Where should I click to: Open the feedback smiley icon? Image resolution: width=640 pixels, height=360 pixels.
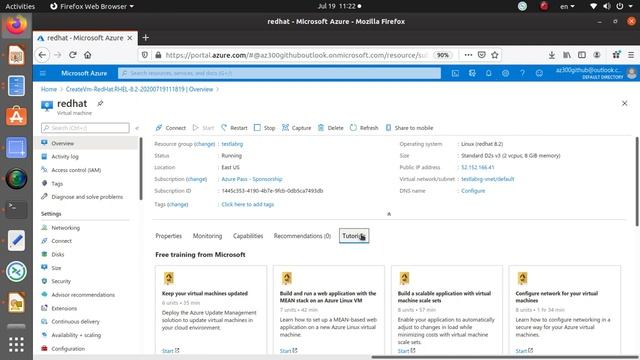pyautogui.click(x=539, y=73)
